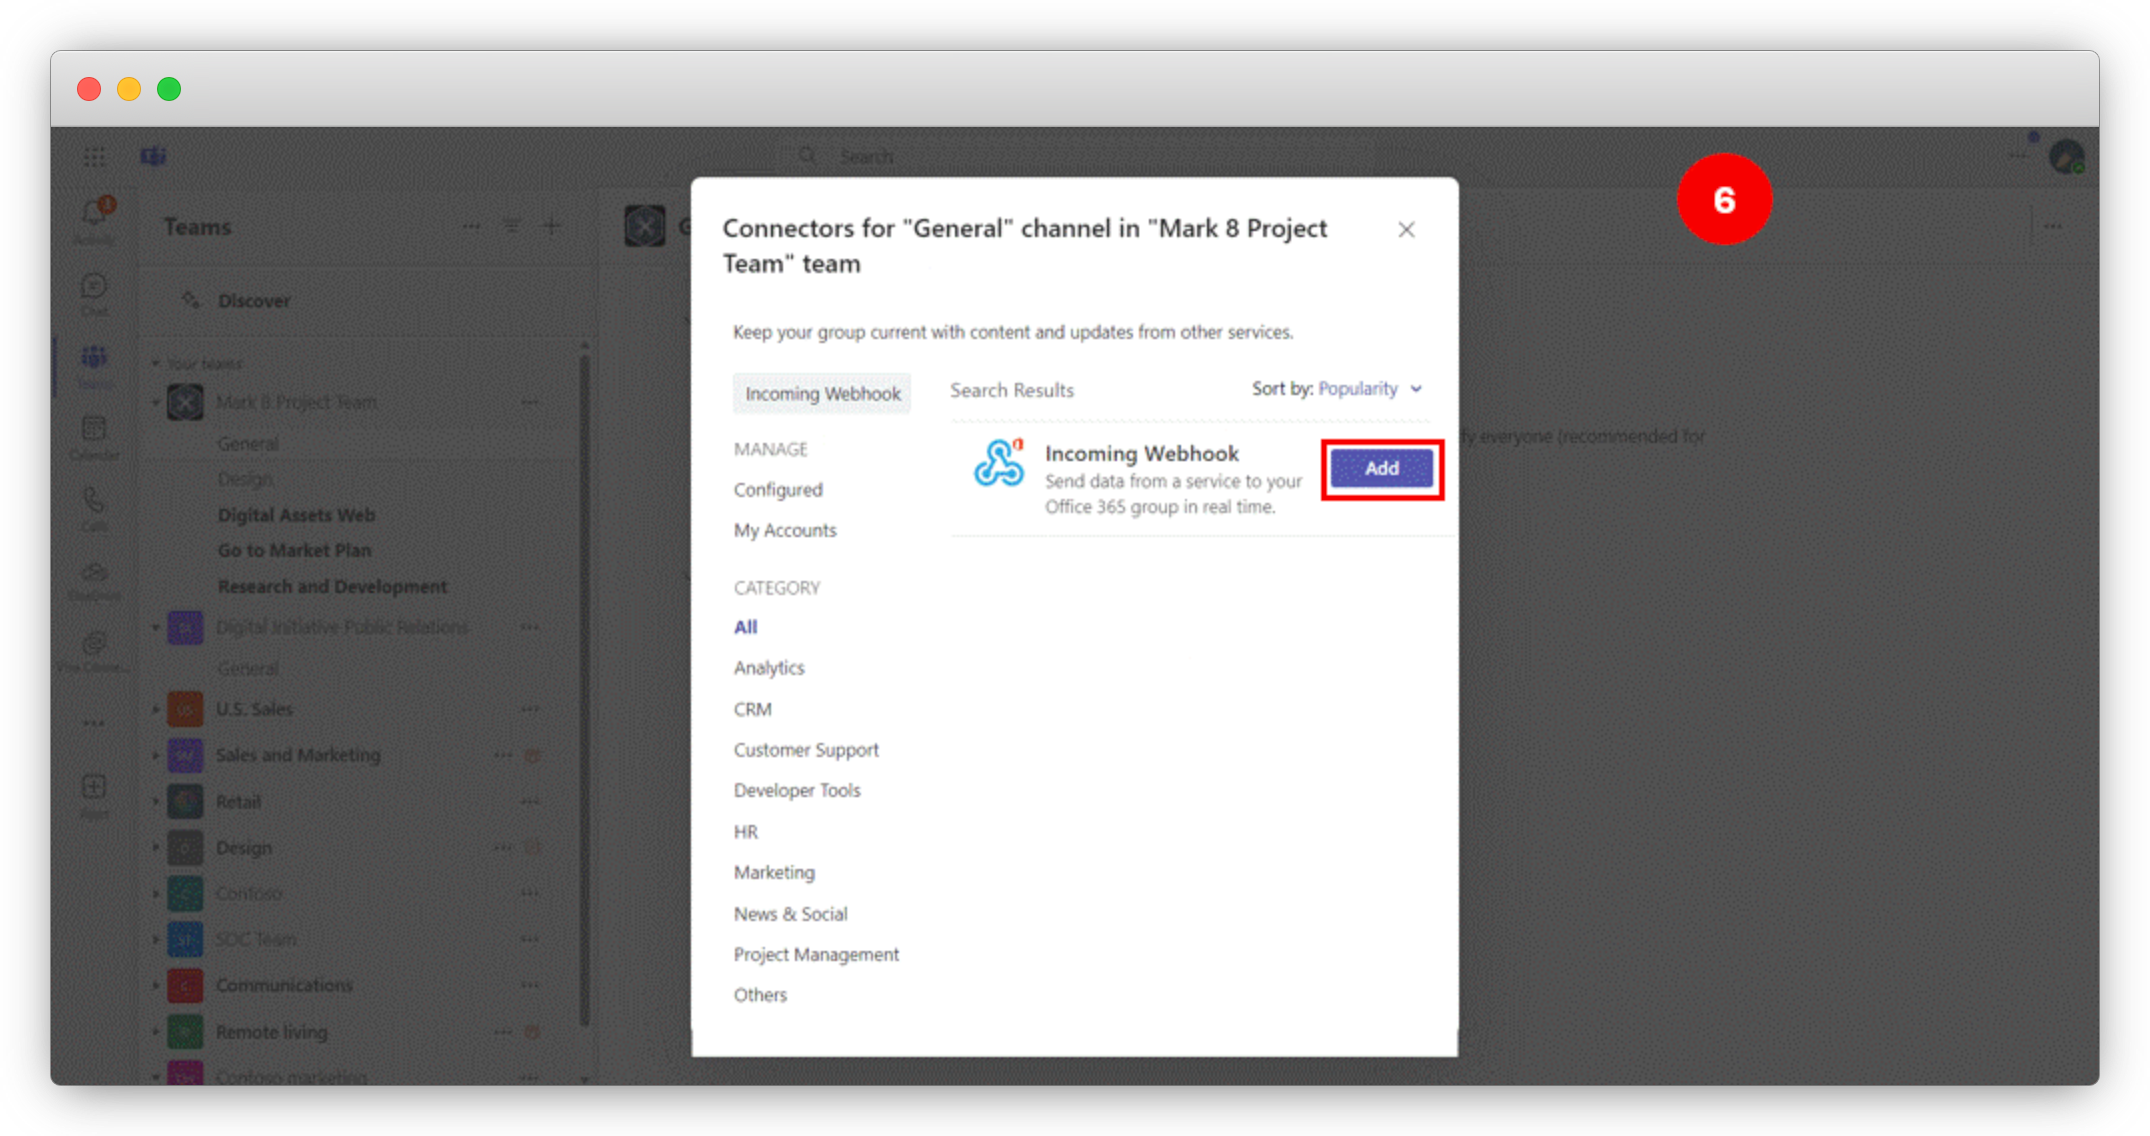The height and width of the screenshot is (1136, 2150).
Task: Select the Developer Tools category
Action: tap(796, 790)
